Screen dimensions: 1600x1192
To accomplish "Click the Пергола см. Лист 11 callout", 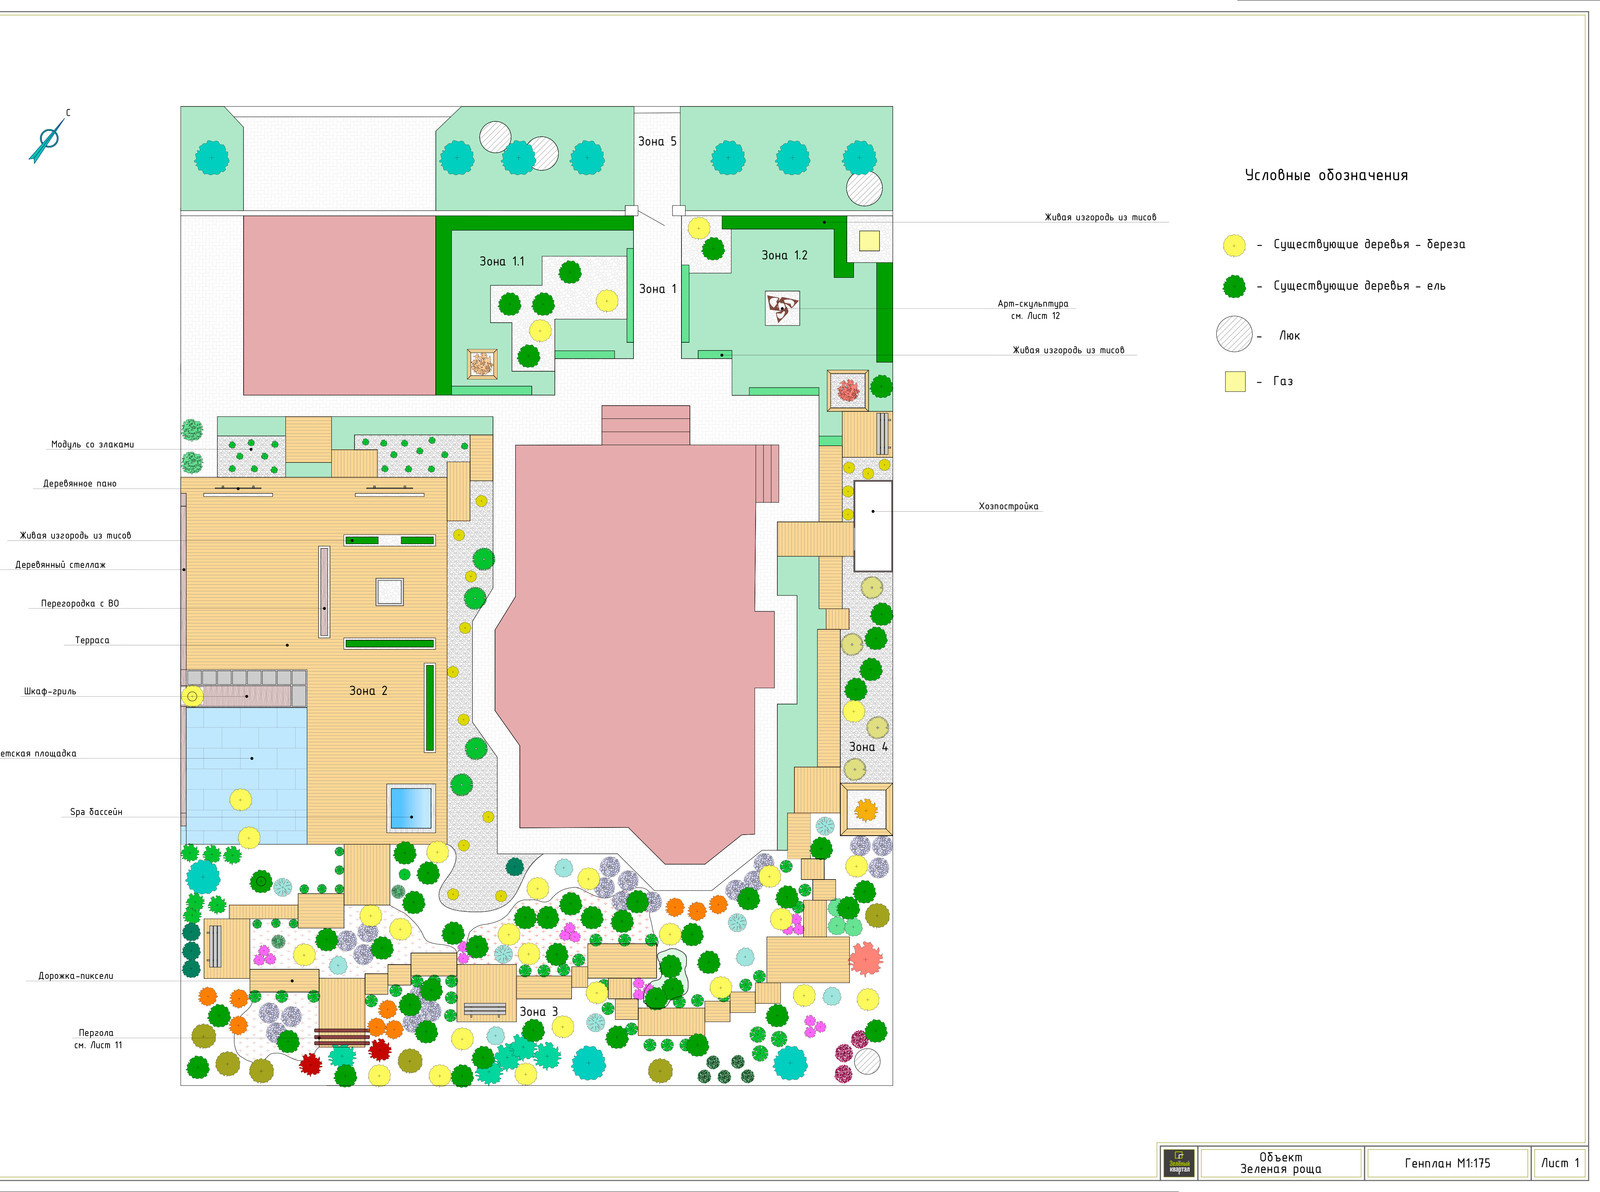I will pyautogui.click(x=97, y=1039).
